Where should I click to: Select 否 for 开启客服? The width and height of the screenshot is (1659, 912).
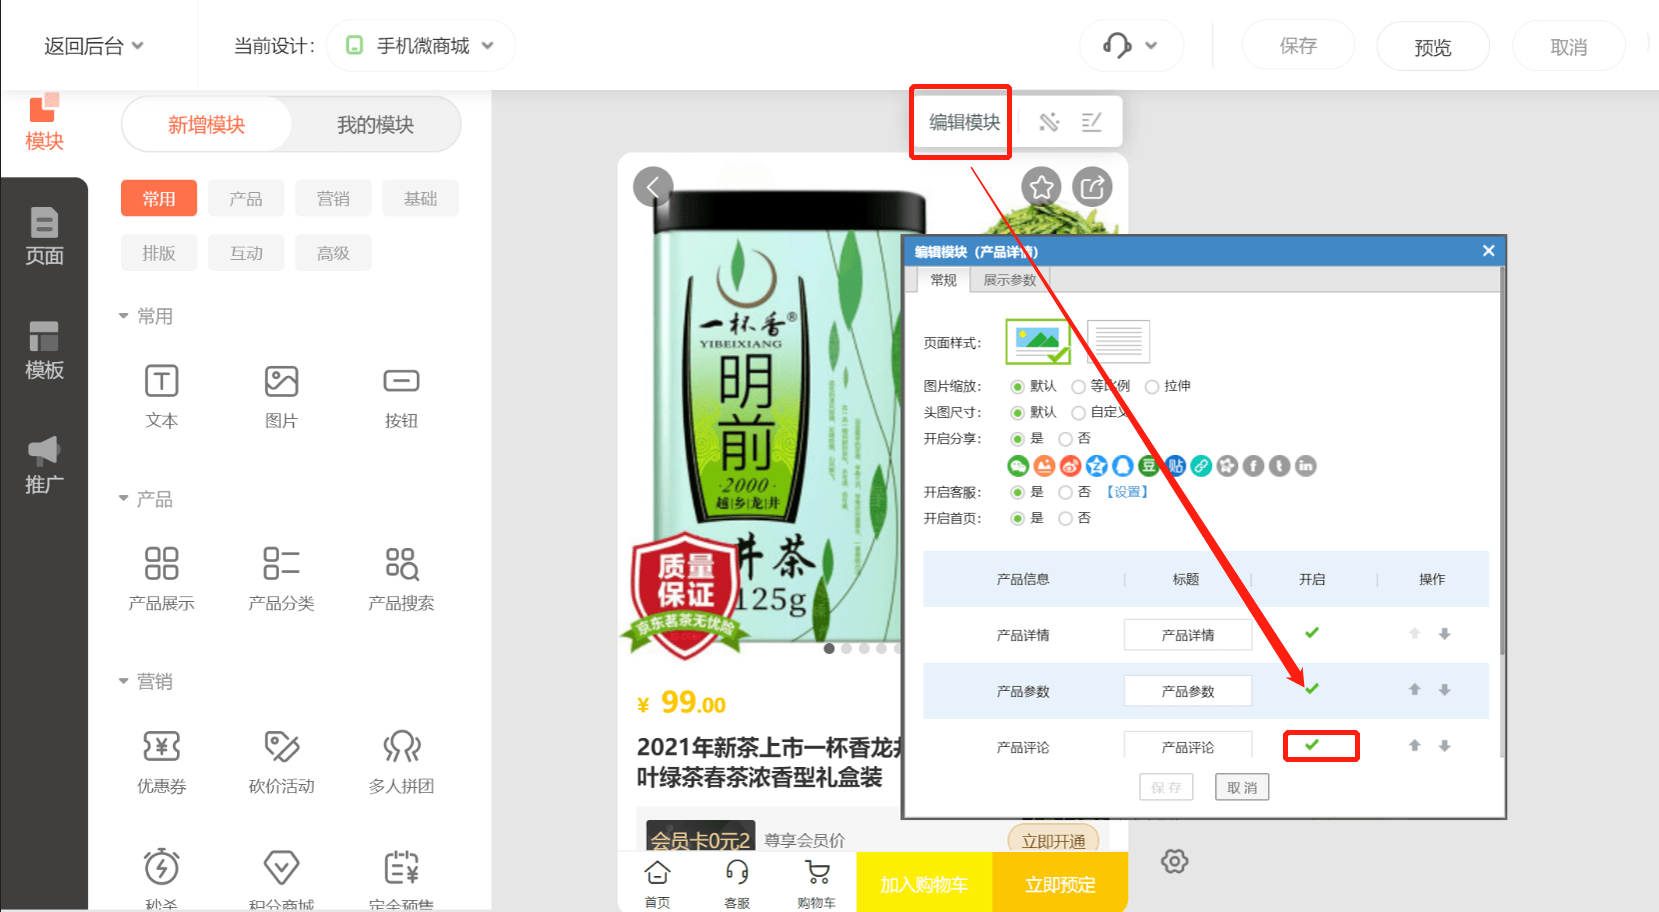(x=1065, y=492)
